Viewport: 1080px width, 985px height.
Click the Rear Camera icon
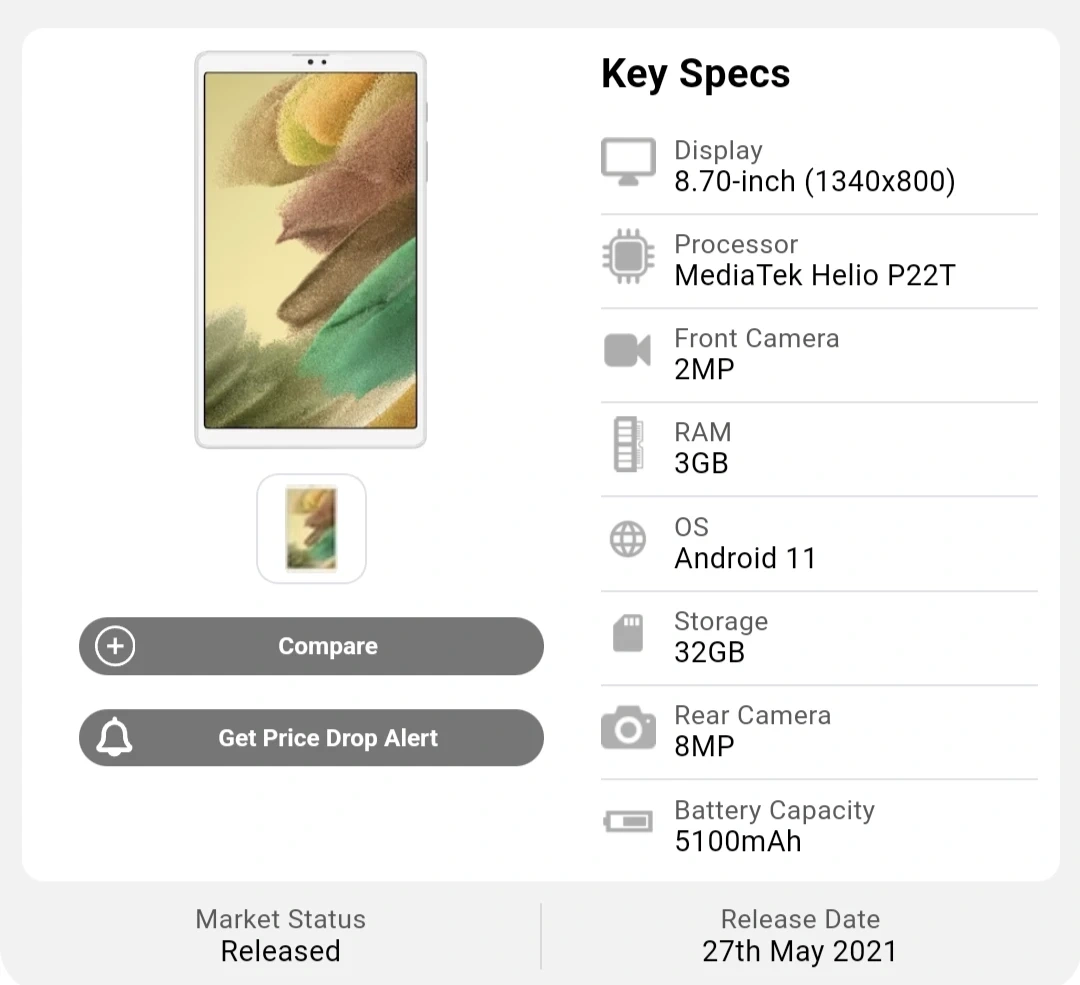click(628, 729)
